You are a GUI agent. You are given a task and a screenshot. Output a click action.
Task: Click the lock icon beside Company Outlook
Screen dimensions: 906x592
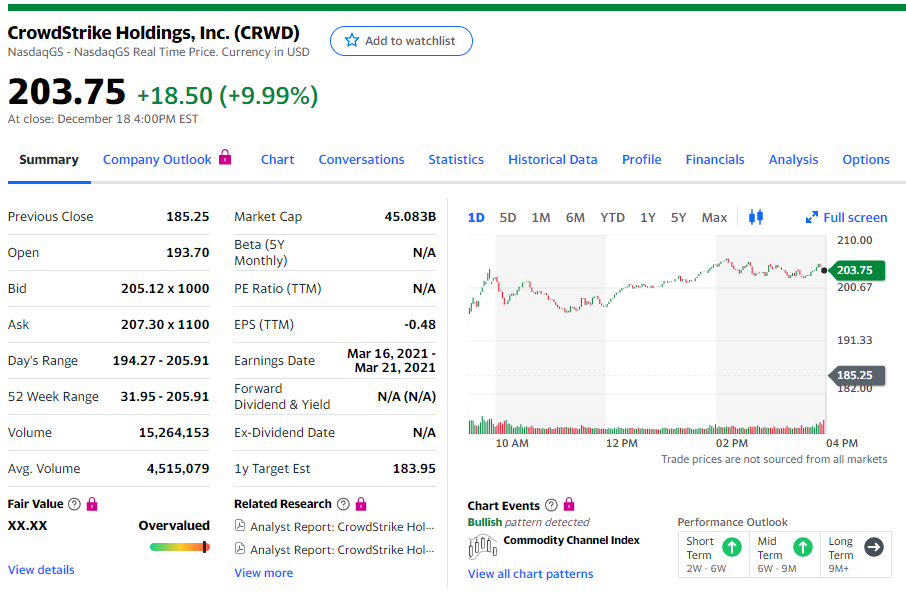coord(225,158)
